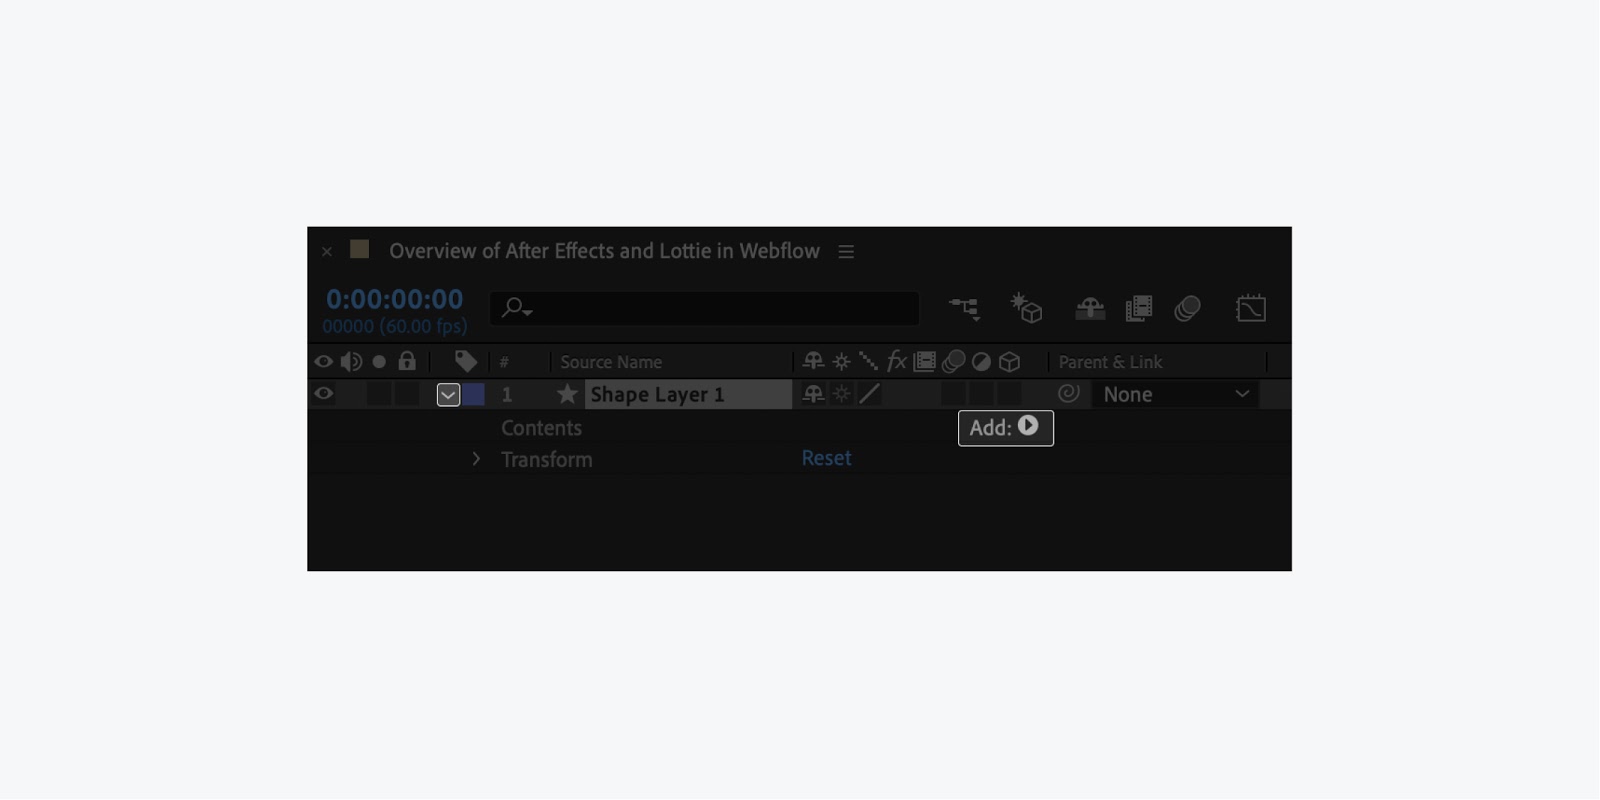Click the star icon beside Shape Layer 1

(567, 394)
